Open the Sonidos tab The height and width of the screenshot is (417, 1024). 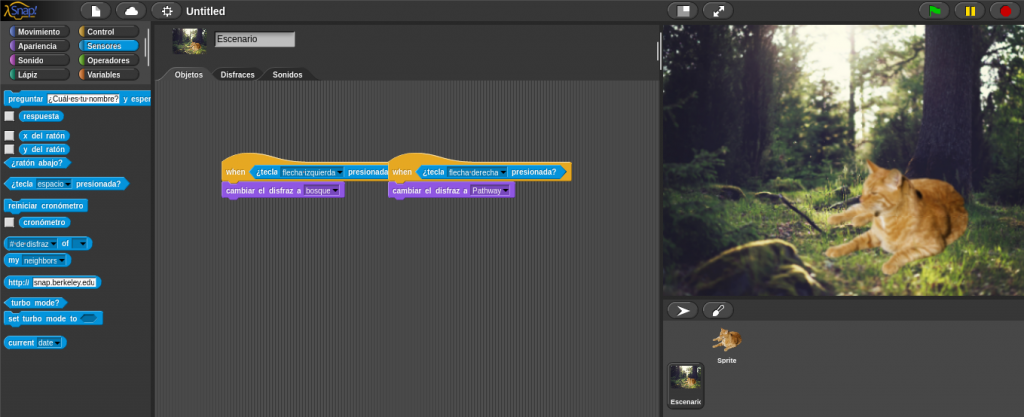tap(287, 75)
